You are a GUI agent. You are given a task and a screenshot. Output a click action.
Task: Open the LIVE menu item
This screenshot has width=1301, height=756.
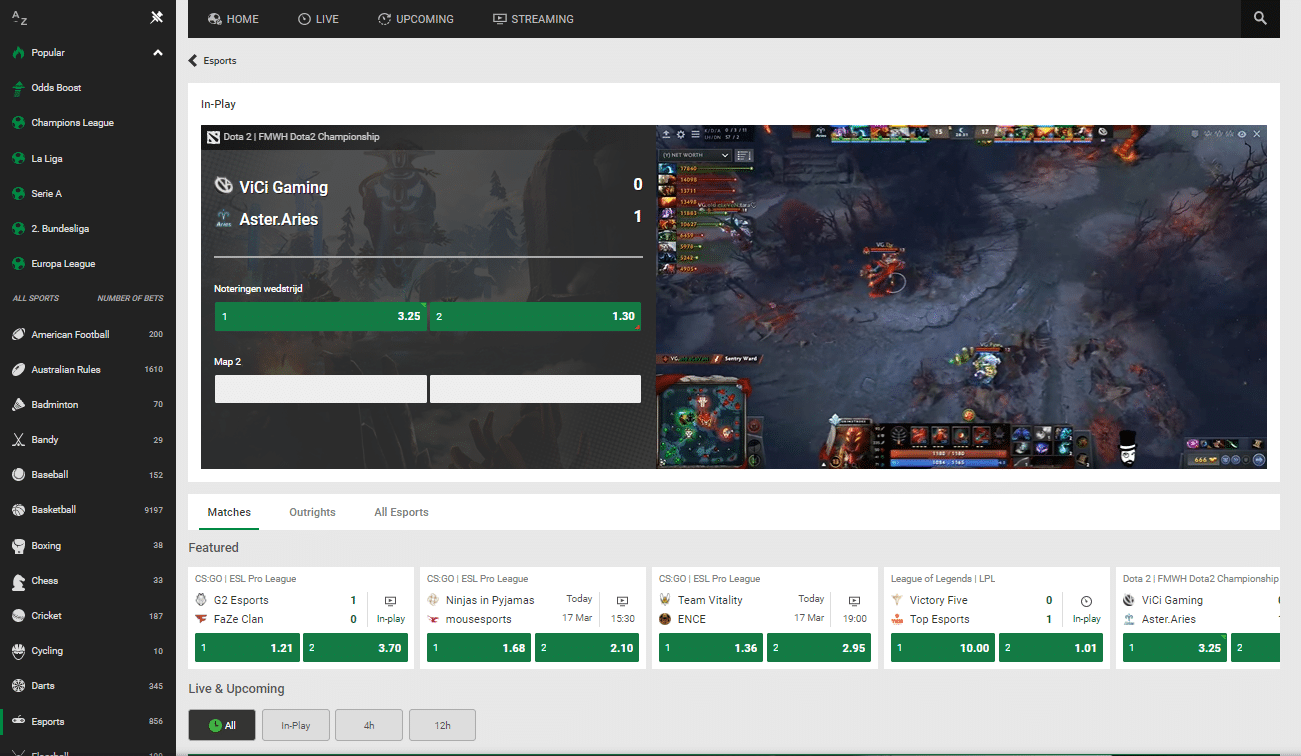click(318, 19)
